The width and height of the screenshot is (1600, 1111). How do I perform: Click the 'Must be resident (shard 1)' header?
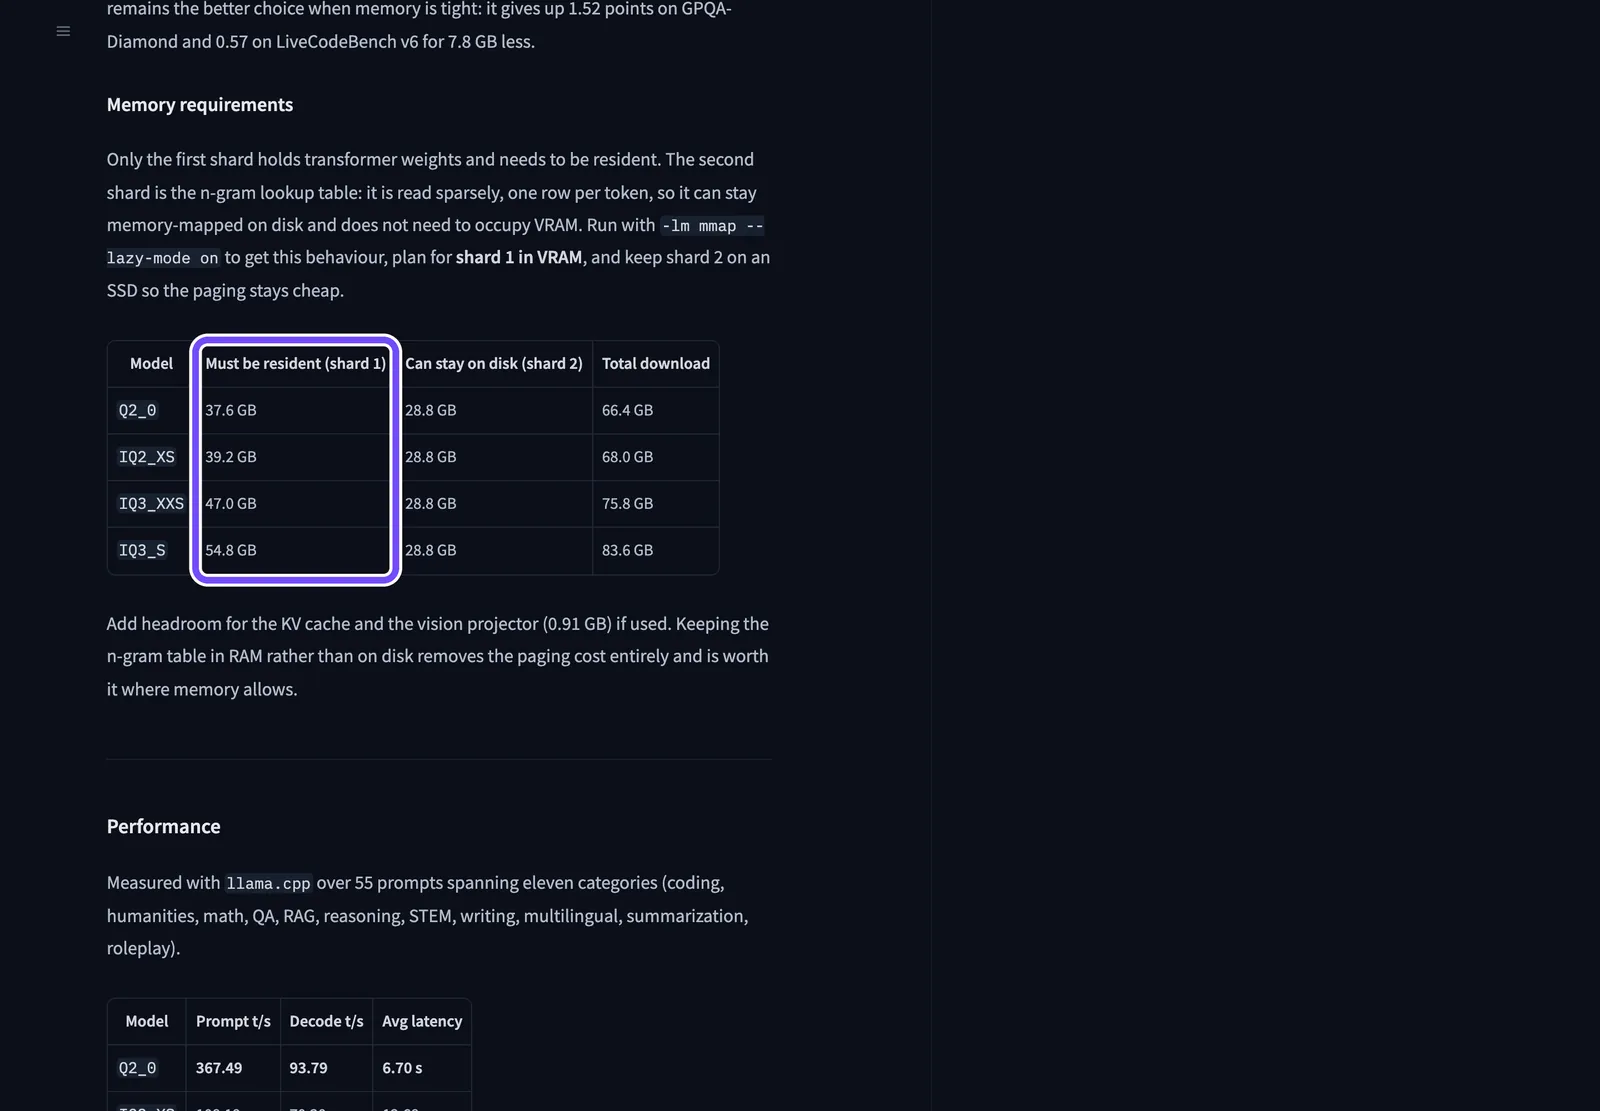click(295, 363)
